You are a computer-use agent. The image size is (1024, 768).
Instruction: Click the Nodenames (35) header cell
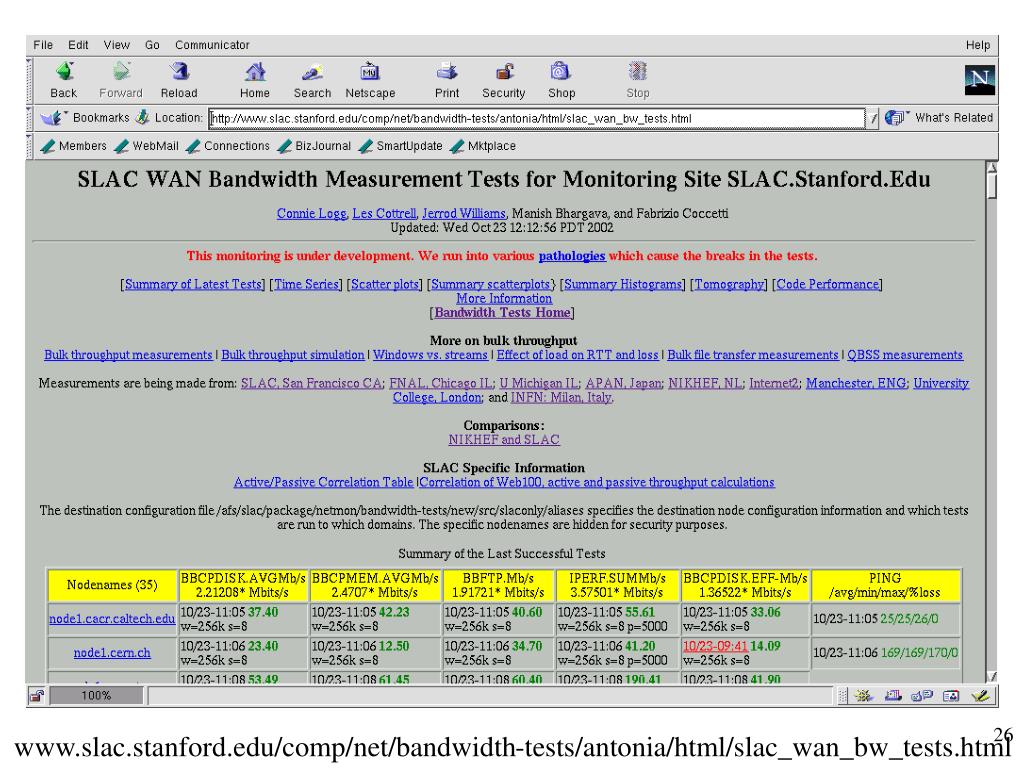pyautogui.click(x=112, y=586)
